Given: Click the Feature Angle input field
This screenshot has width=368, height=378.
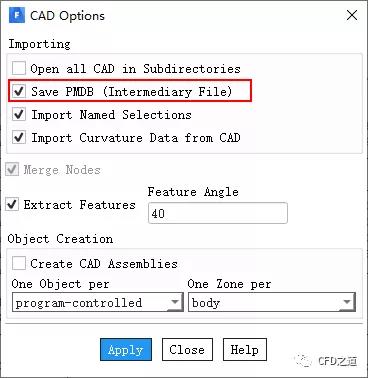Looking at the screenshot, I should (x=218, y=213).
